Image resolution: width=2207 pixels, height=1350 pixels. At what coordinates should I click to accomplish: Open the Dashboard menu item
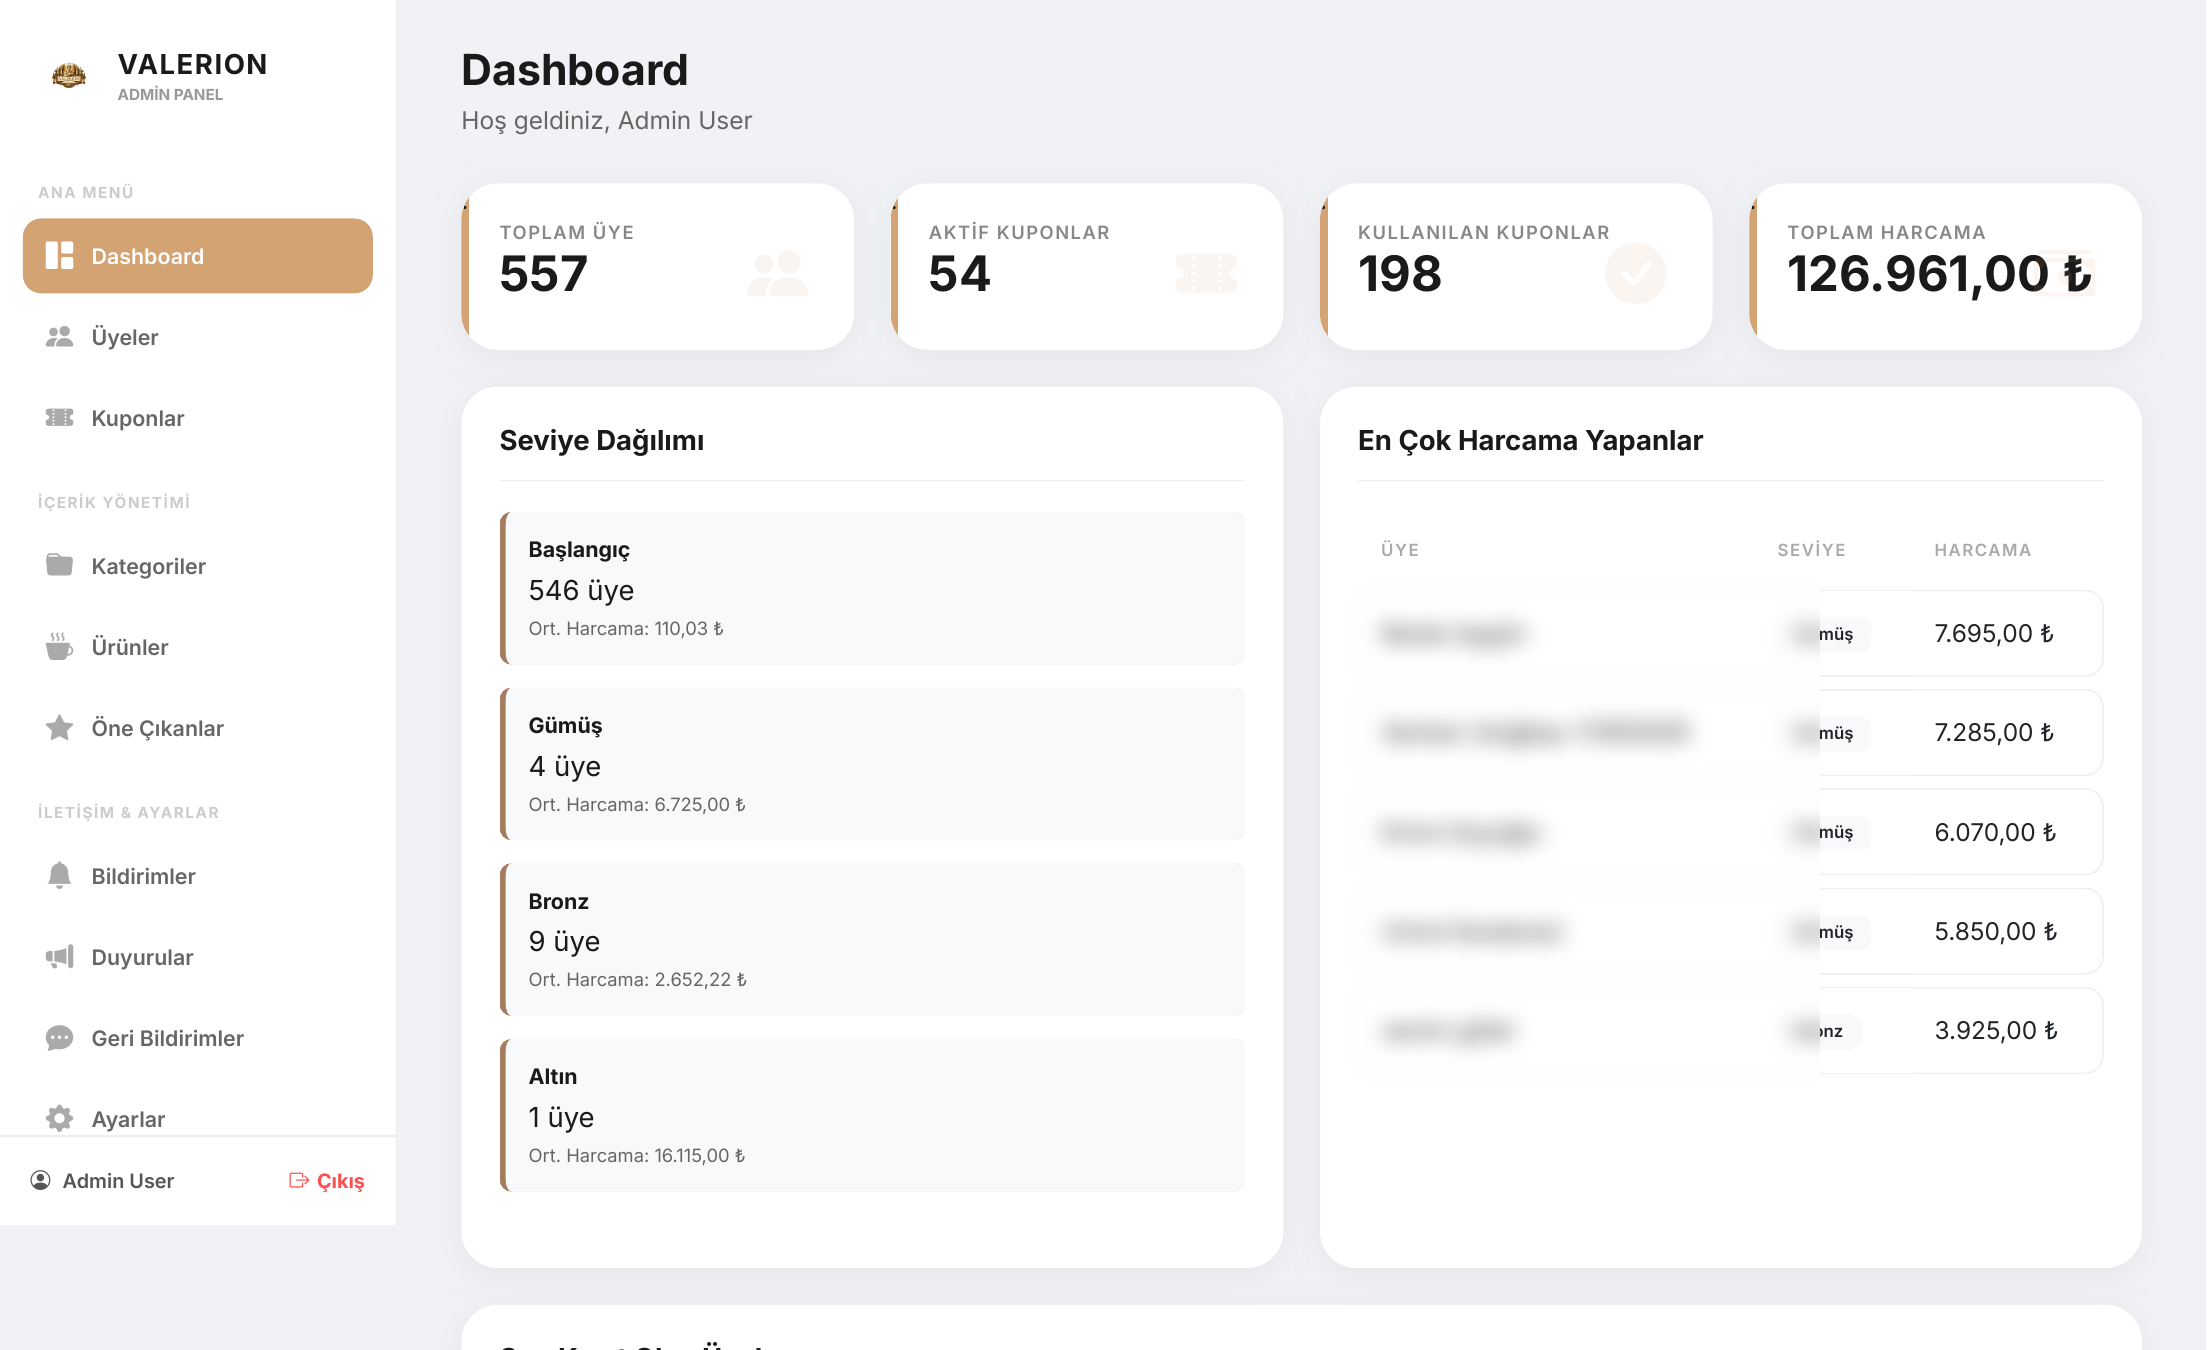click(198, 256)
